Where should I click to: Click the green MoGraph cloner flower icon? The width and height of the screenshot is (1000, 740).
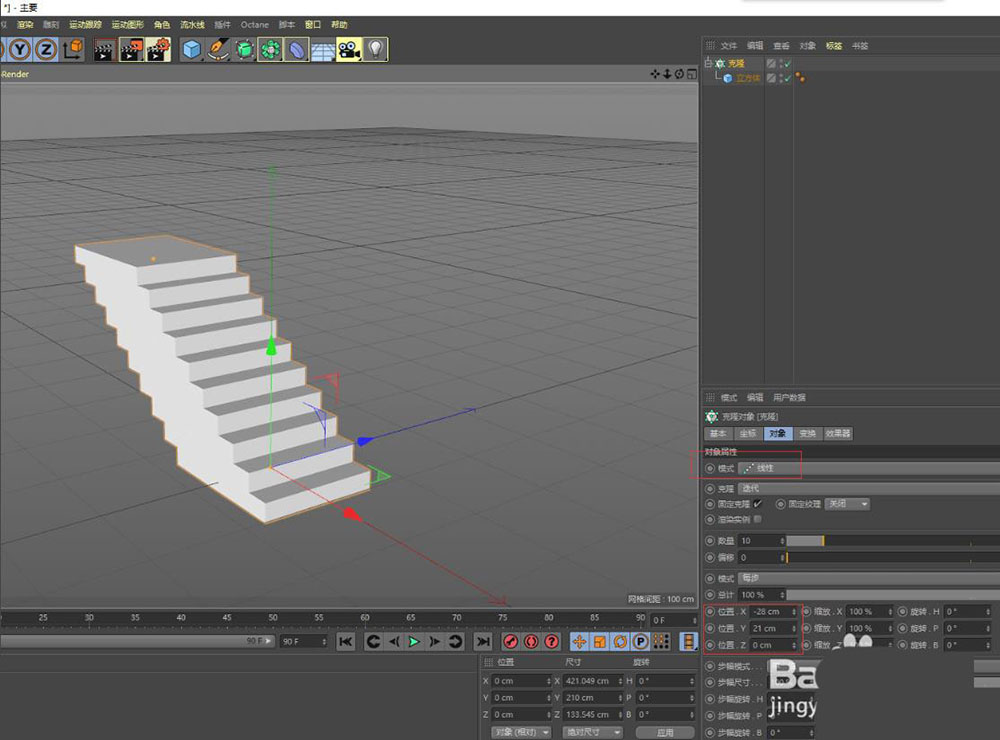point(270,49)
